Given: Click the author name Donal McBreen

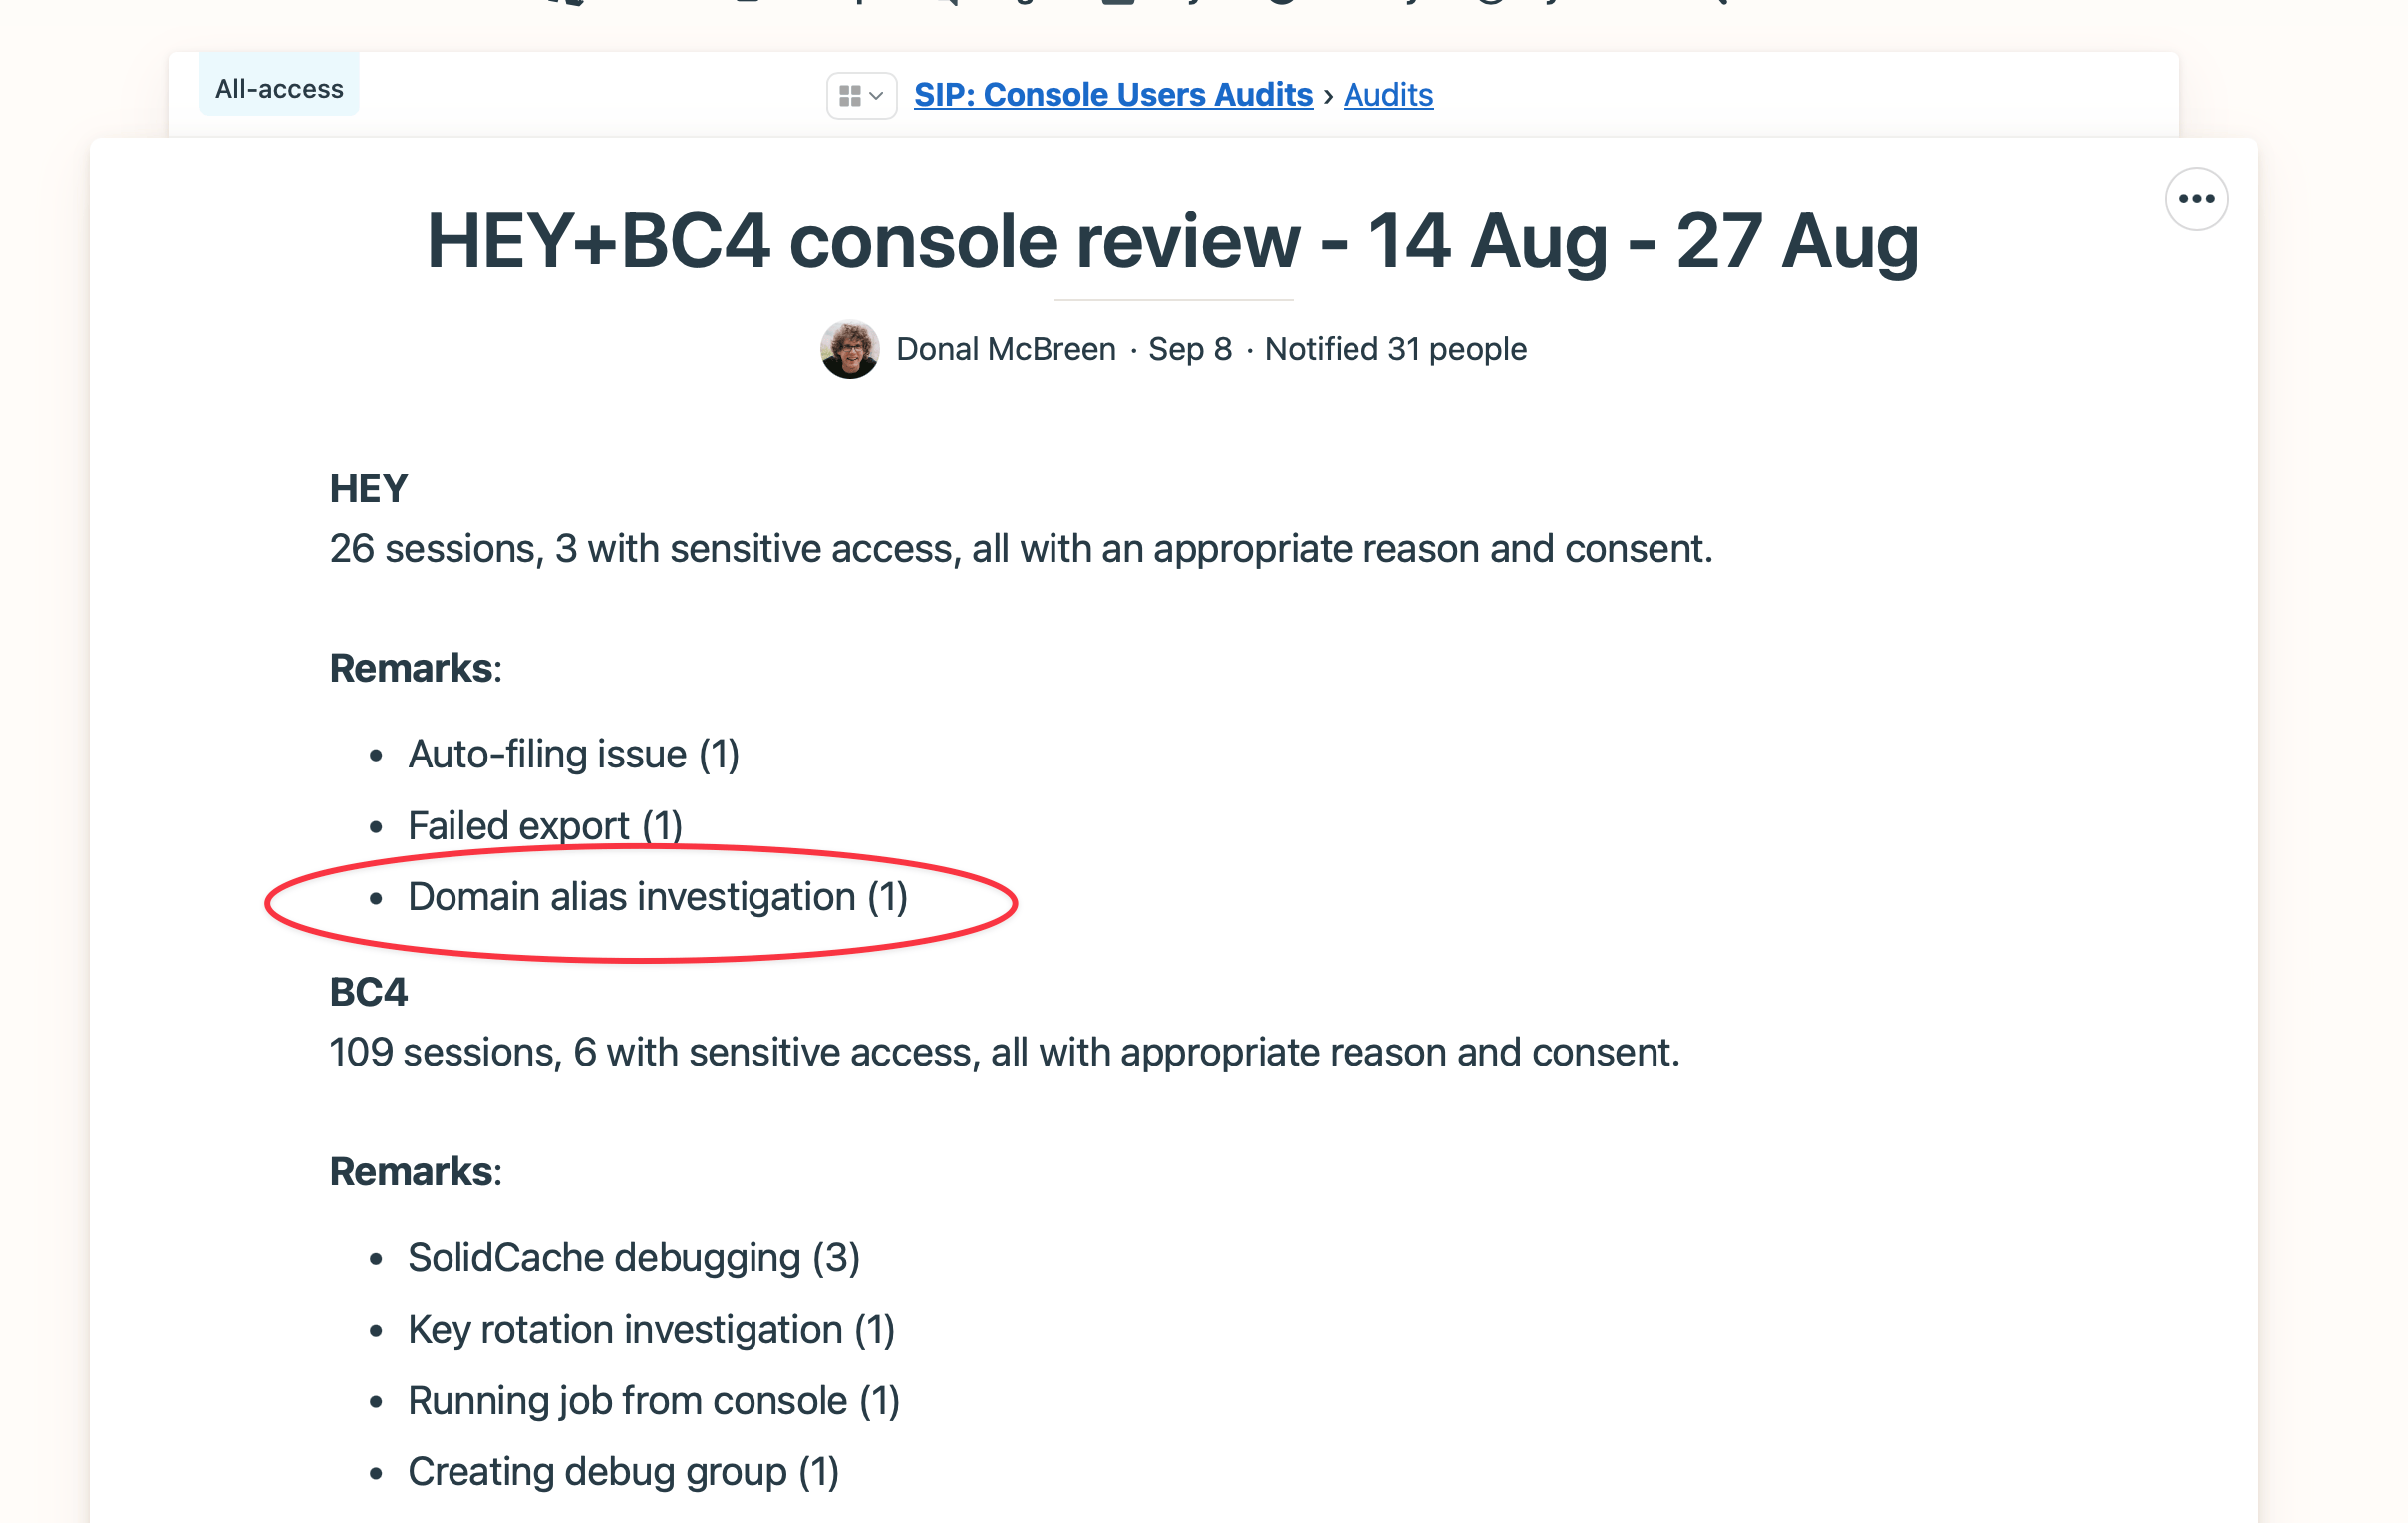Looking at the screenshot, I should coord(1005,349).
